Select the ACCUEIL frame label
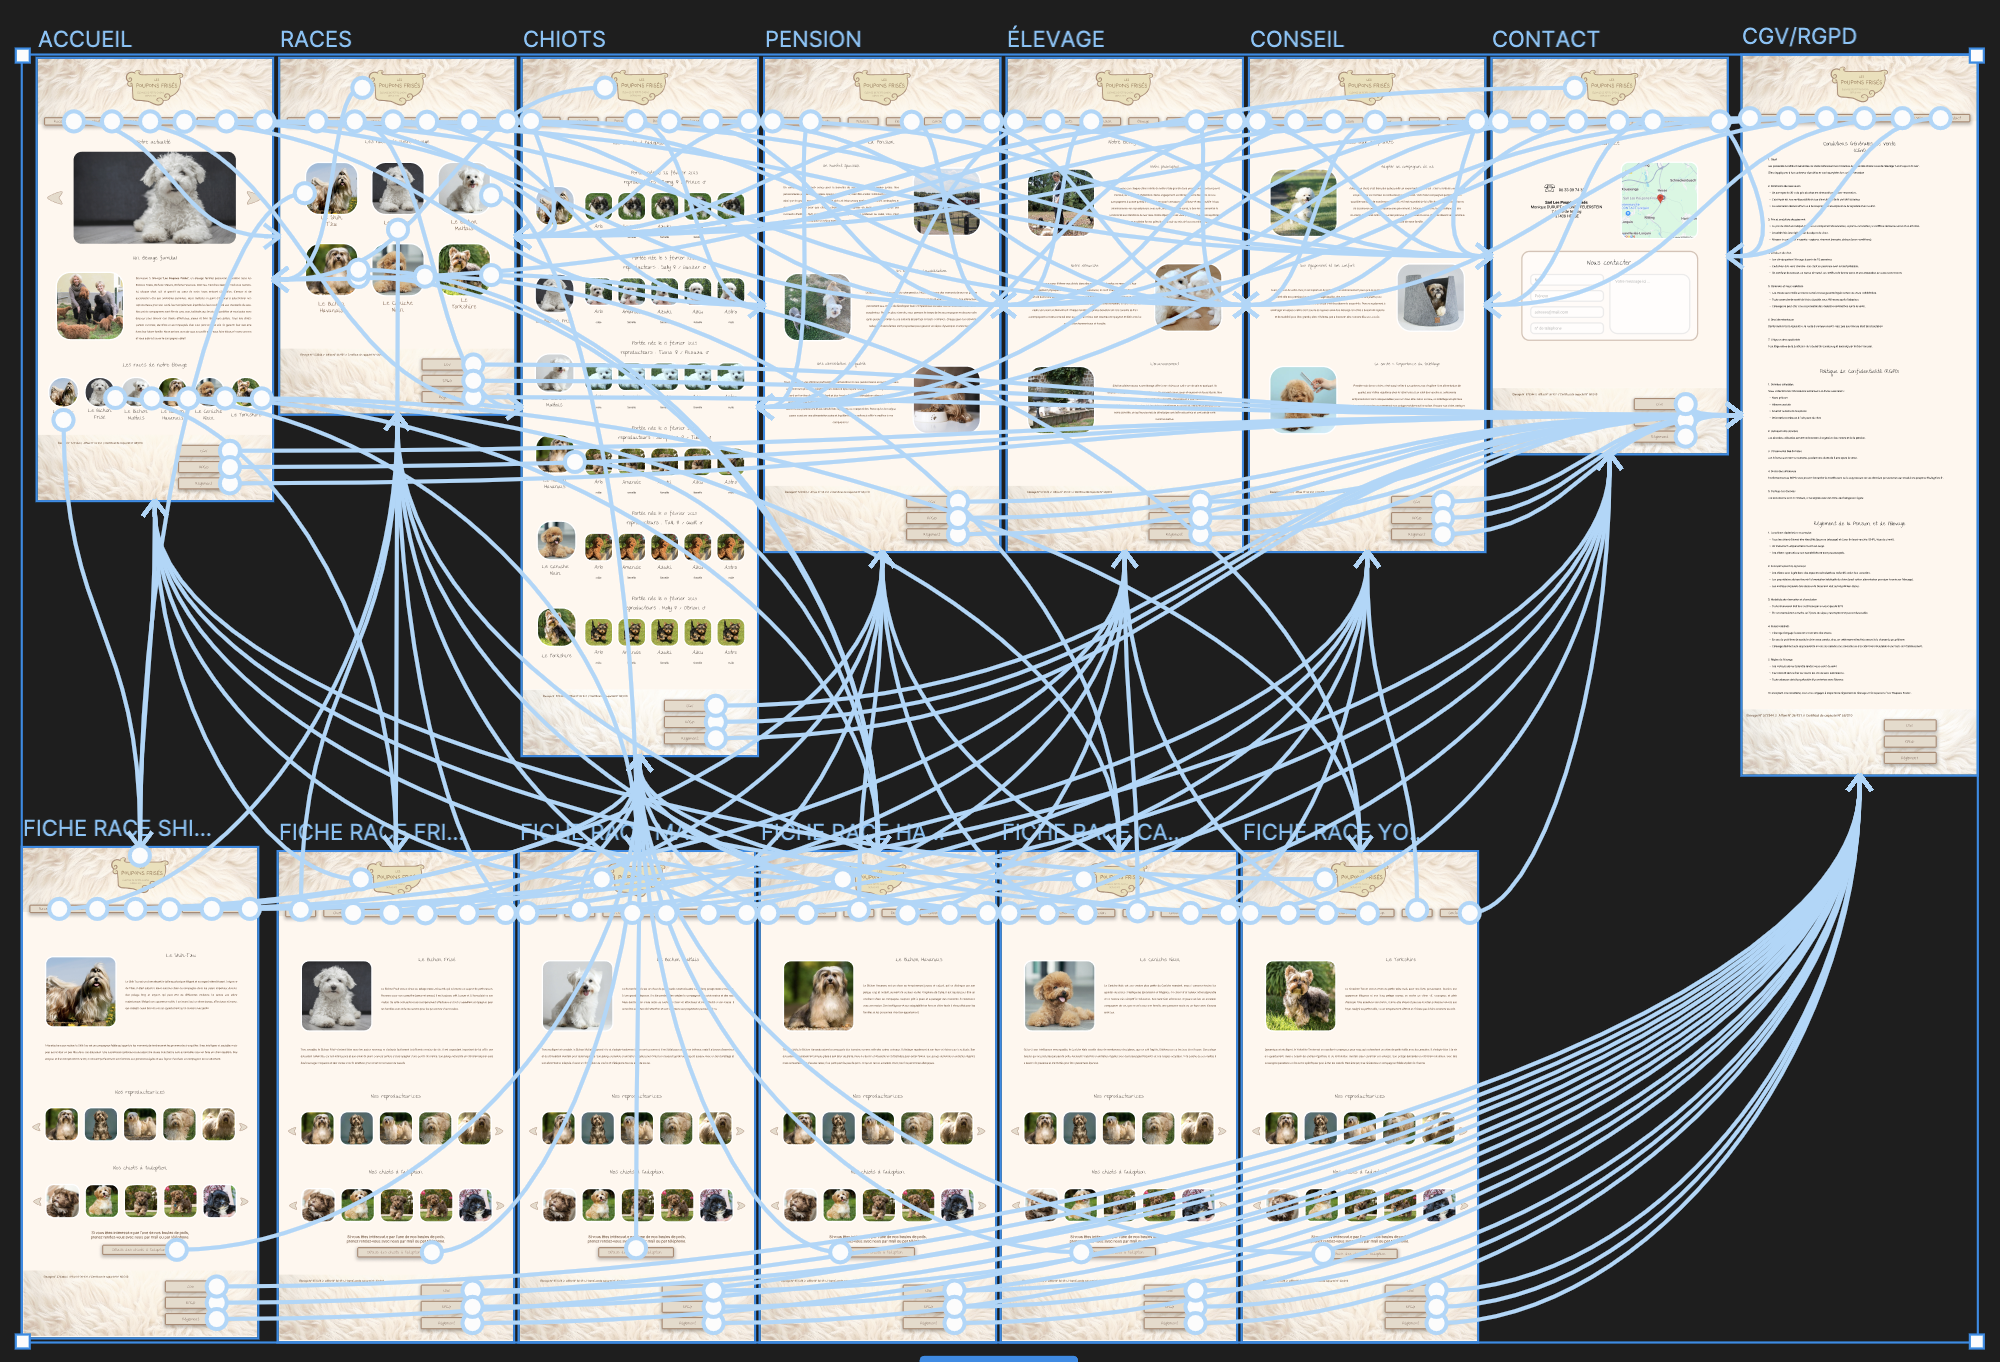Image resolution: width=2000 pixels, height=1362 pixels. tap(85, 39)
